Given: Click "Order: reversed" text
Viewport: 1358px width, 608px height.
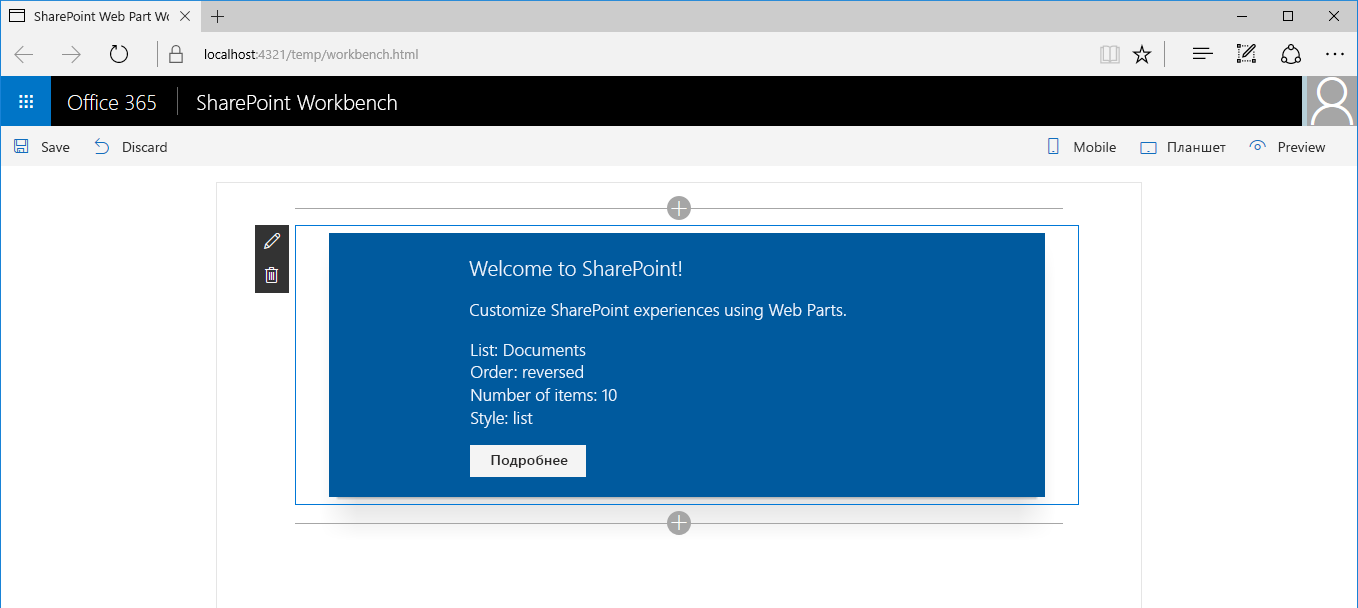Looking at the screenshot, I should 527,372.
